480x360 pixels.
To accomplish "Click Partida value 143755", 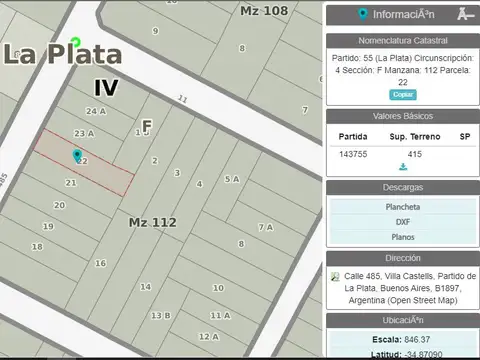I will [353, 154].
